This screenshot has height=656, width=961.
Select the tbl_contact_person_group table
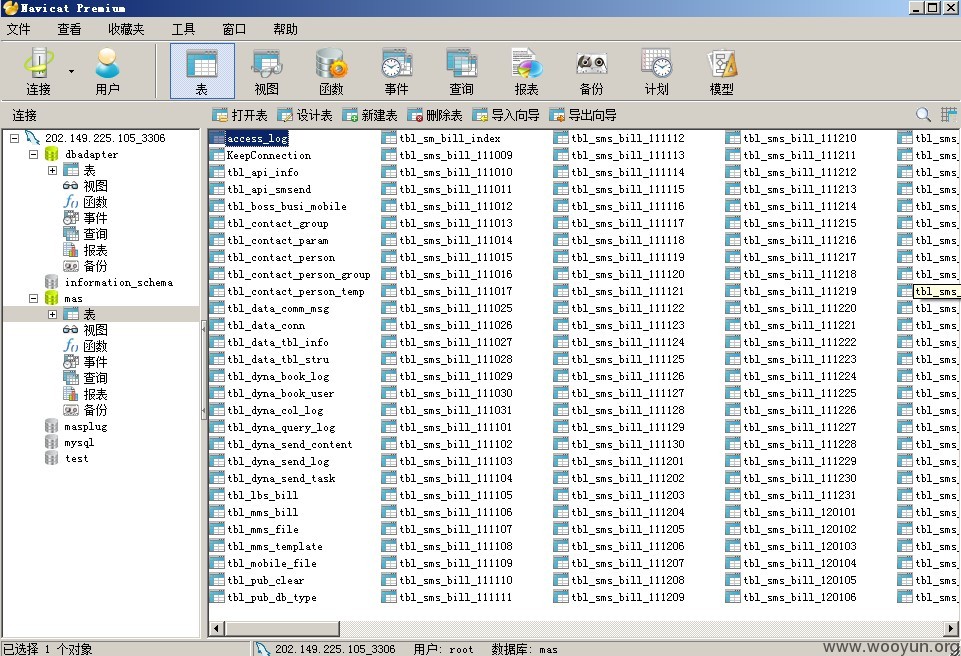[298, 274]
